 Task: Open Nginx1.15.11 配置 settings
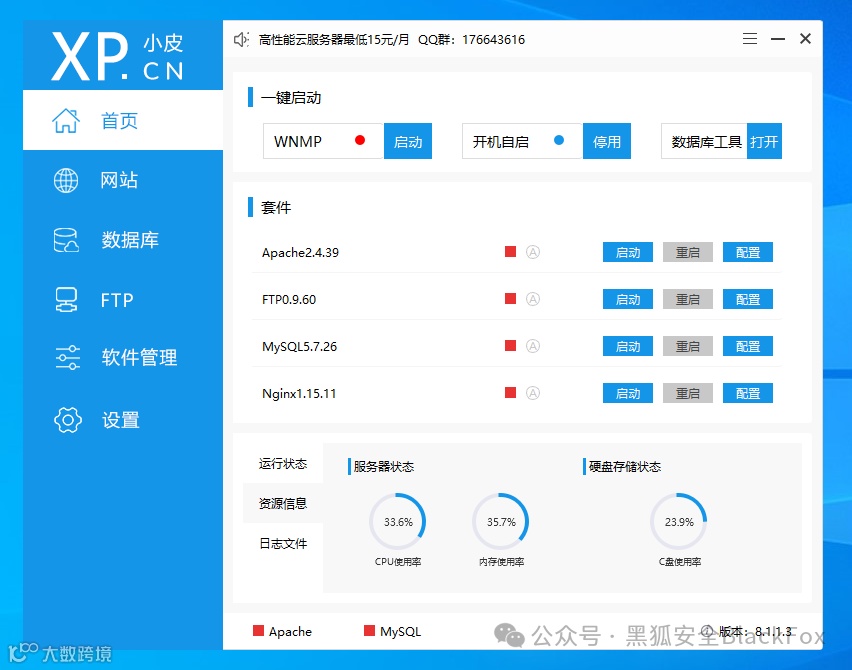(748, 393)
